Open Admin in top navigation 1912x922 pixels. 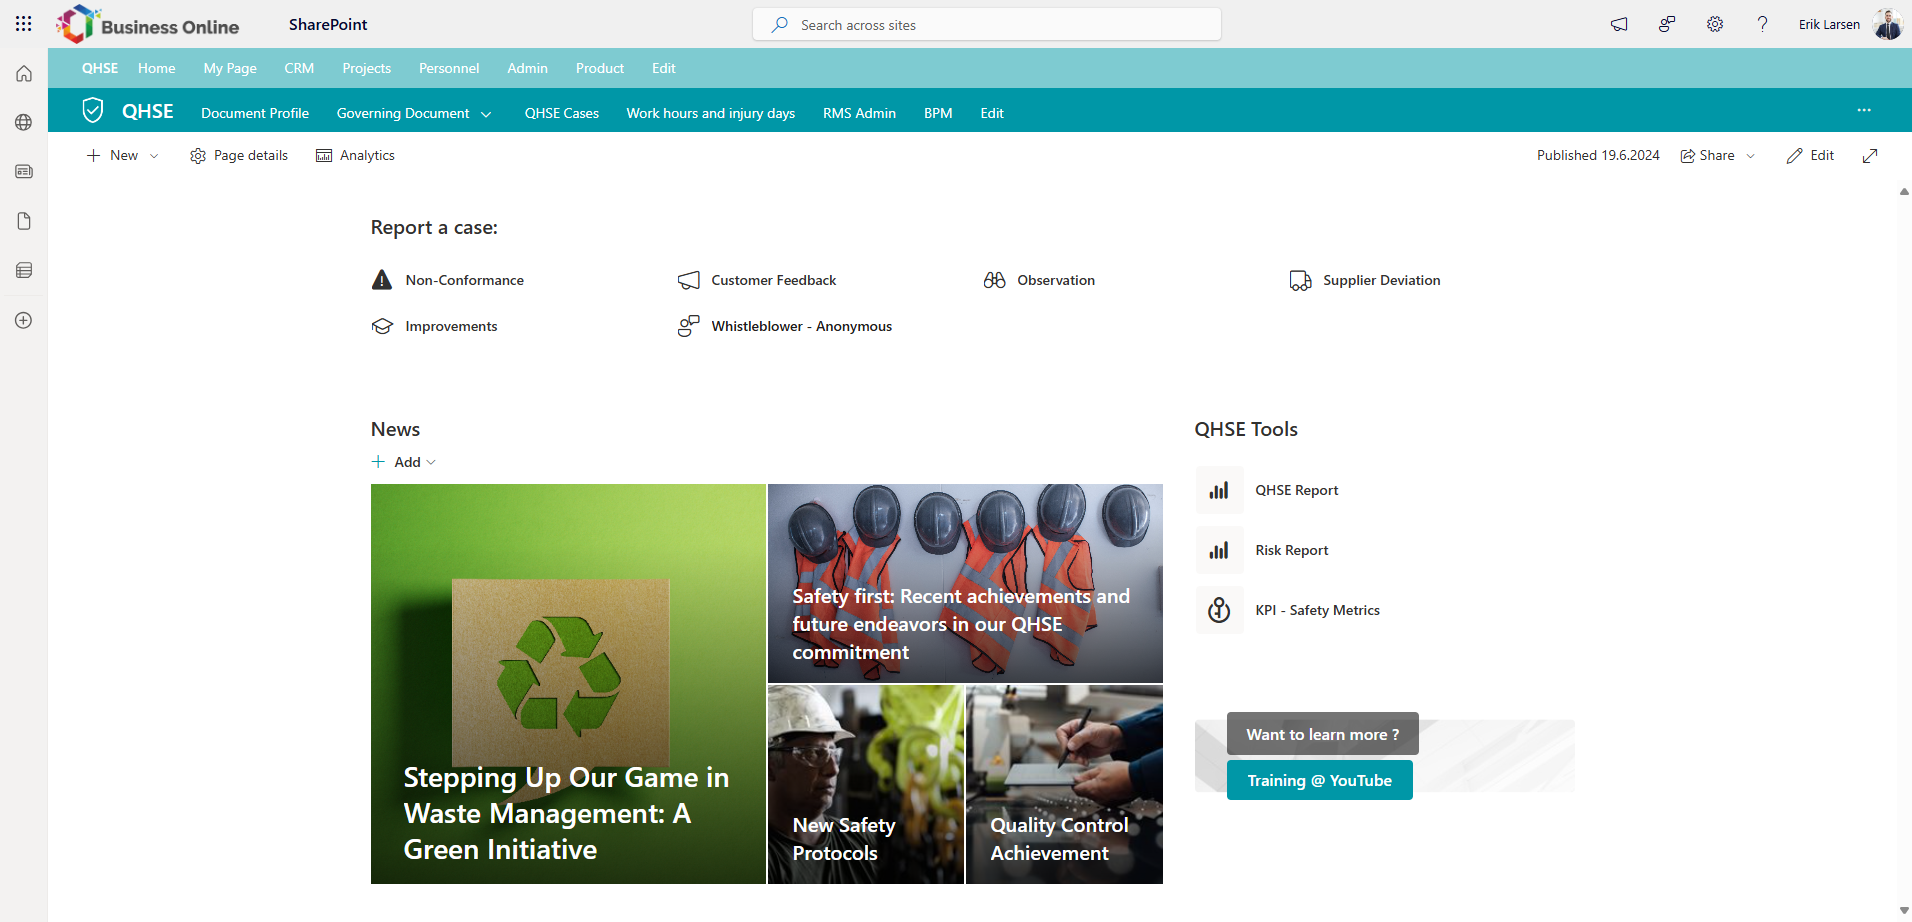point(527,68)
